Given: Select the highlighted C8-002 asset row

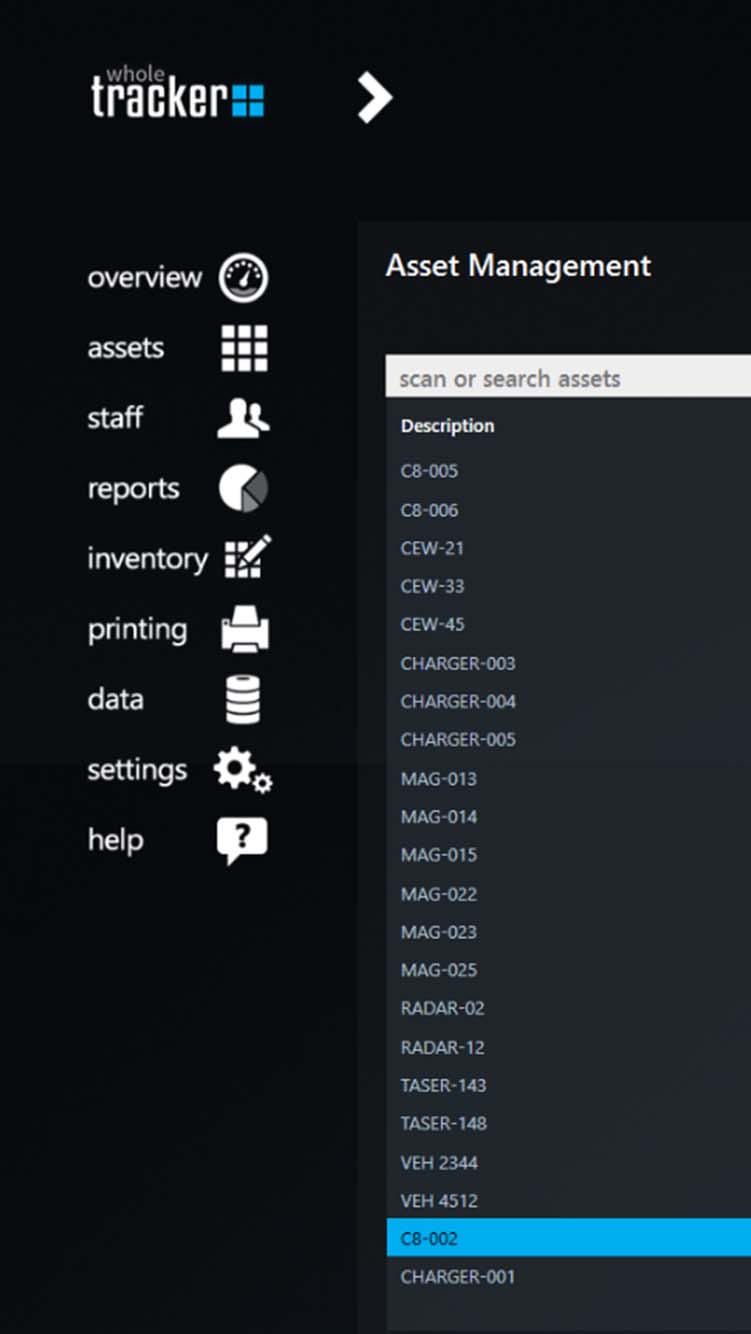Looking at the screenshot, I should [568, 1238].
